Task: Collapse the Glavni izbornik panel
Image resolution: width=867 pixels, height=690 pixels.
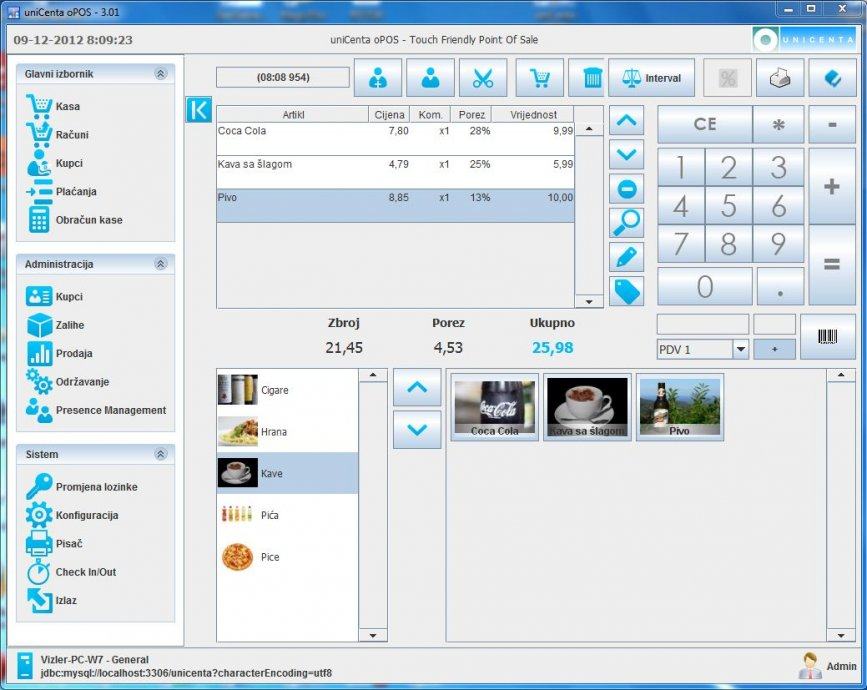Action: pyautogui.click(x=160, y=74)
